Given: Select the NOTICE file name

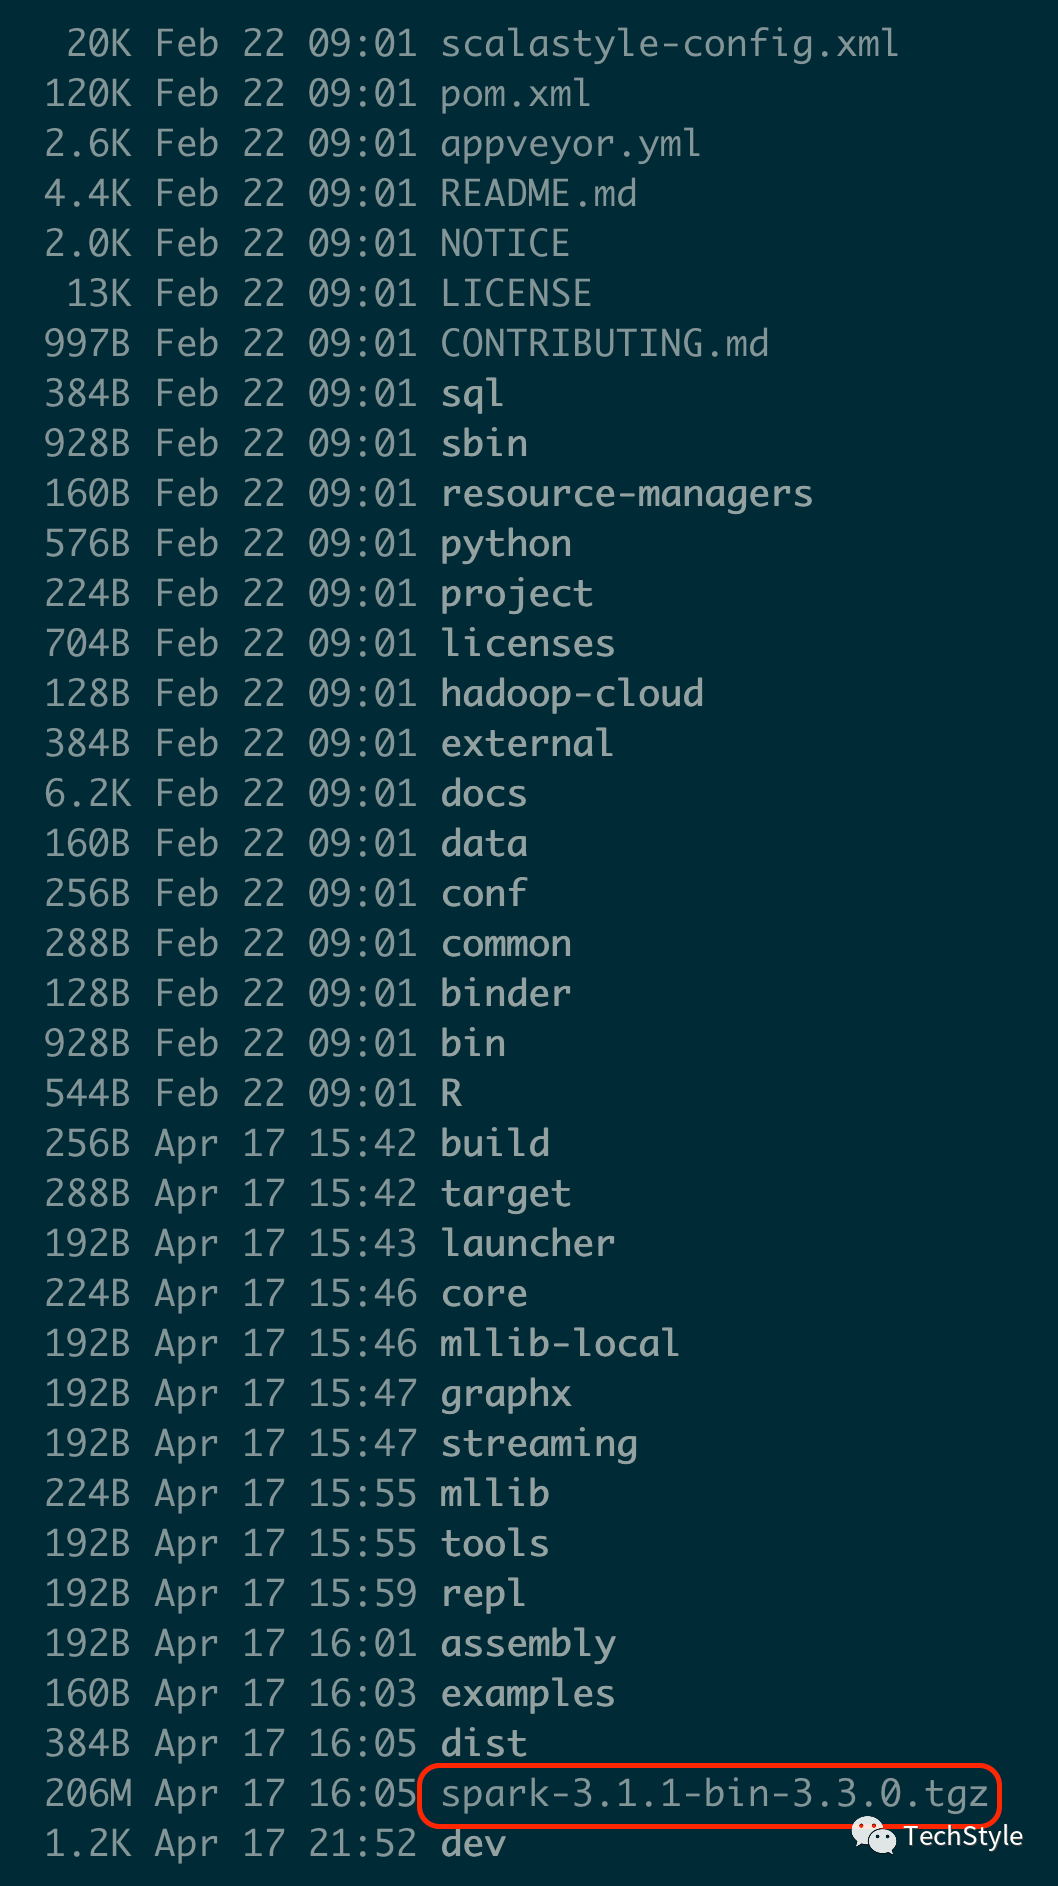Looking at the screenshot, I should [x=505, y=243].
